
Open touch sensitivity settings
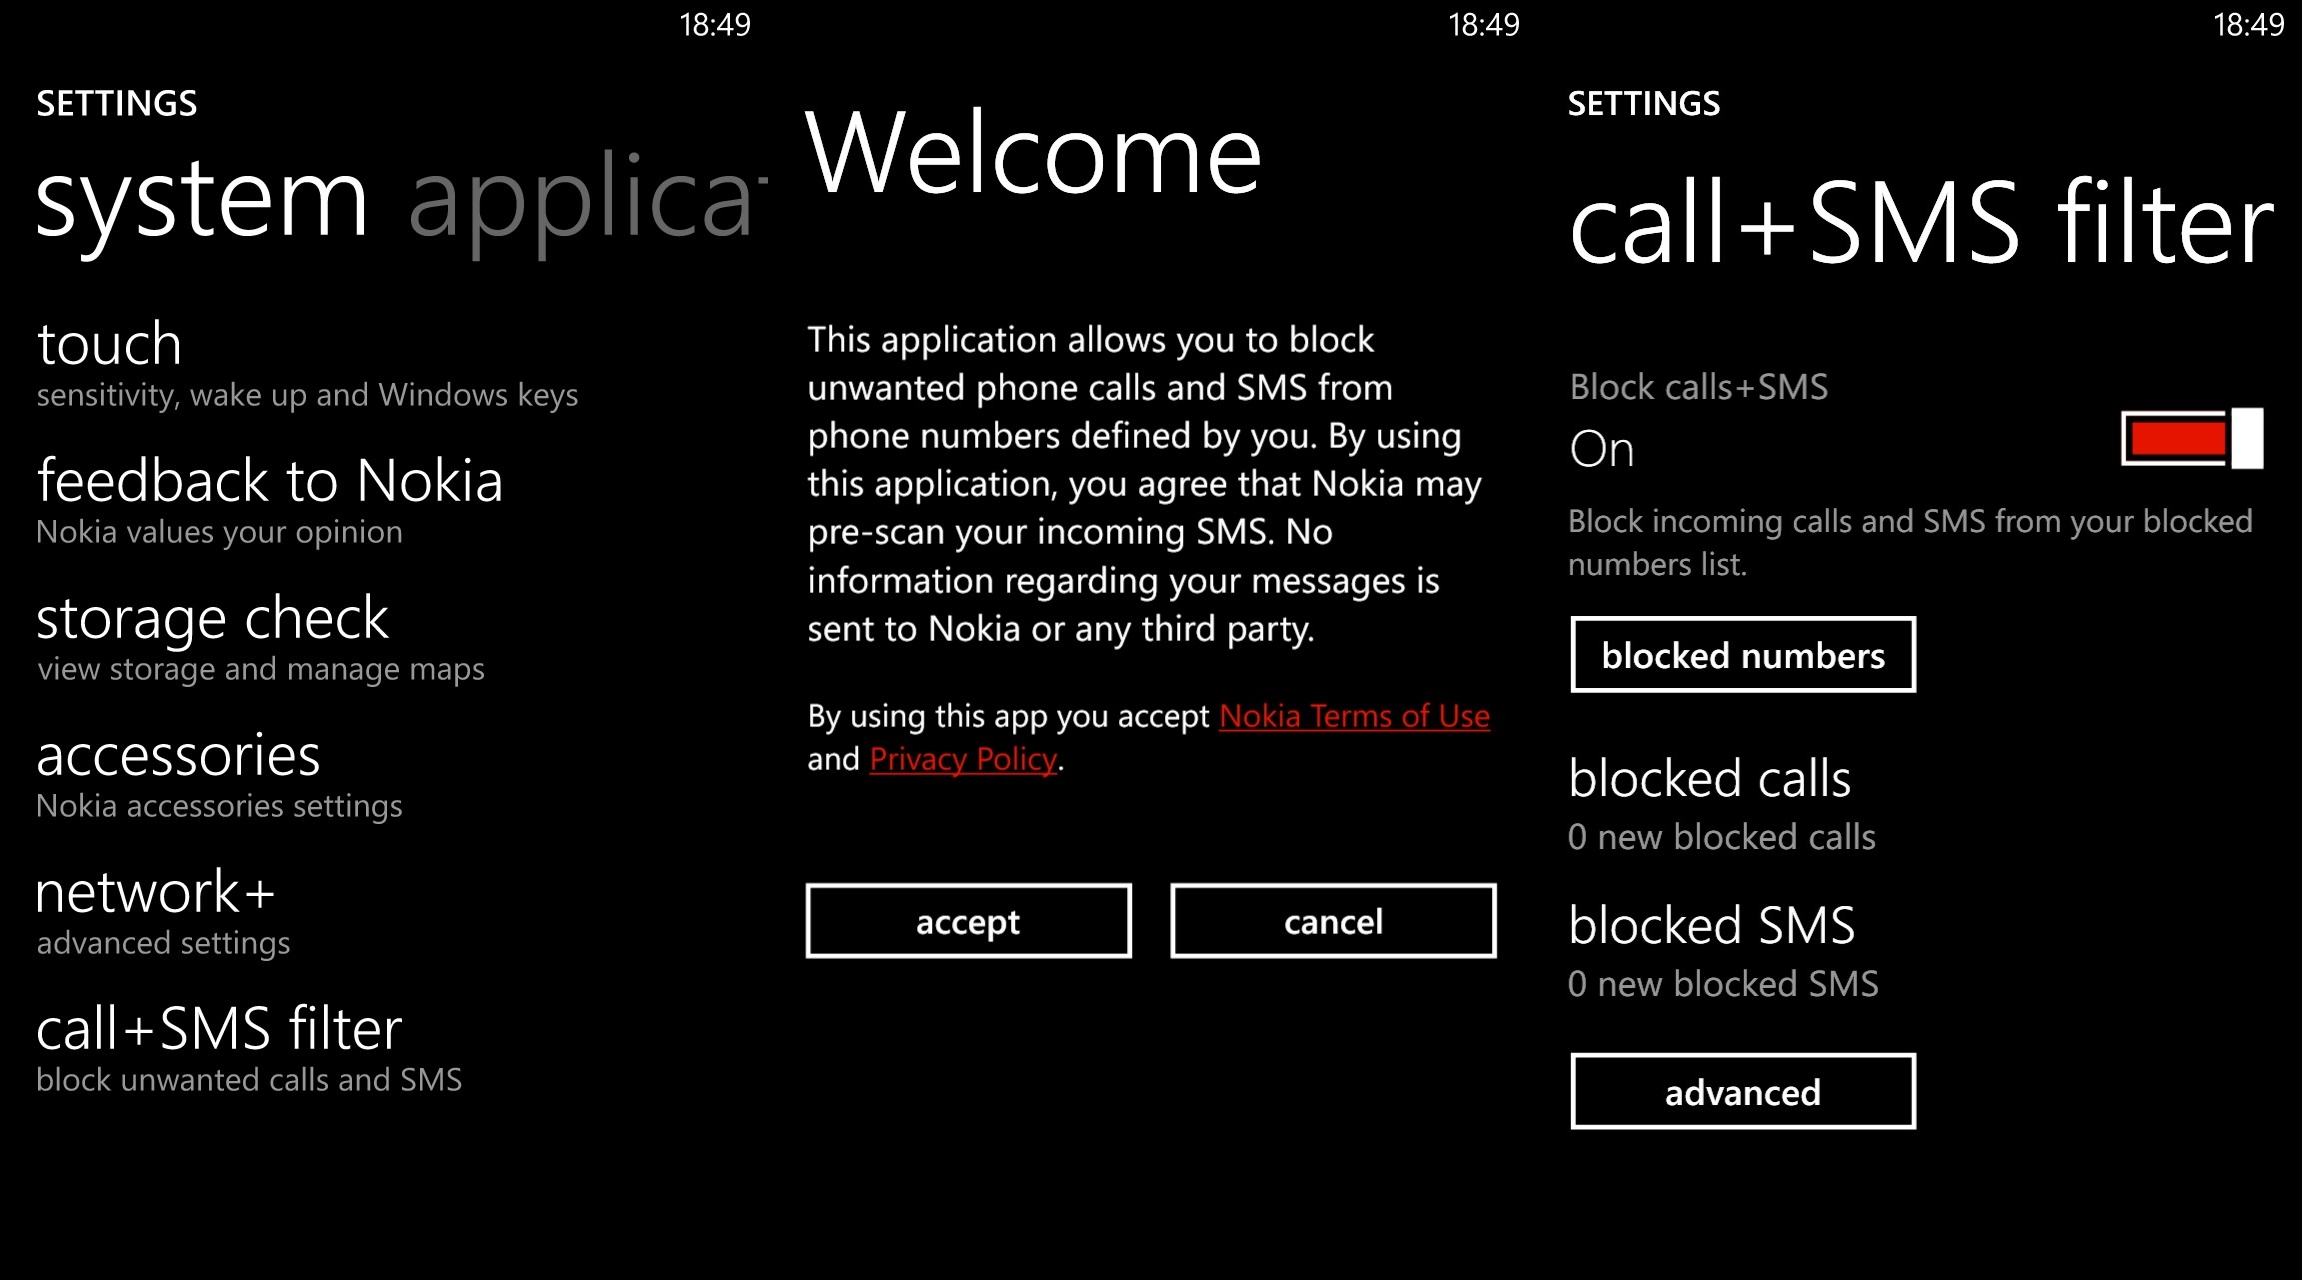(108, 343)
